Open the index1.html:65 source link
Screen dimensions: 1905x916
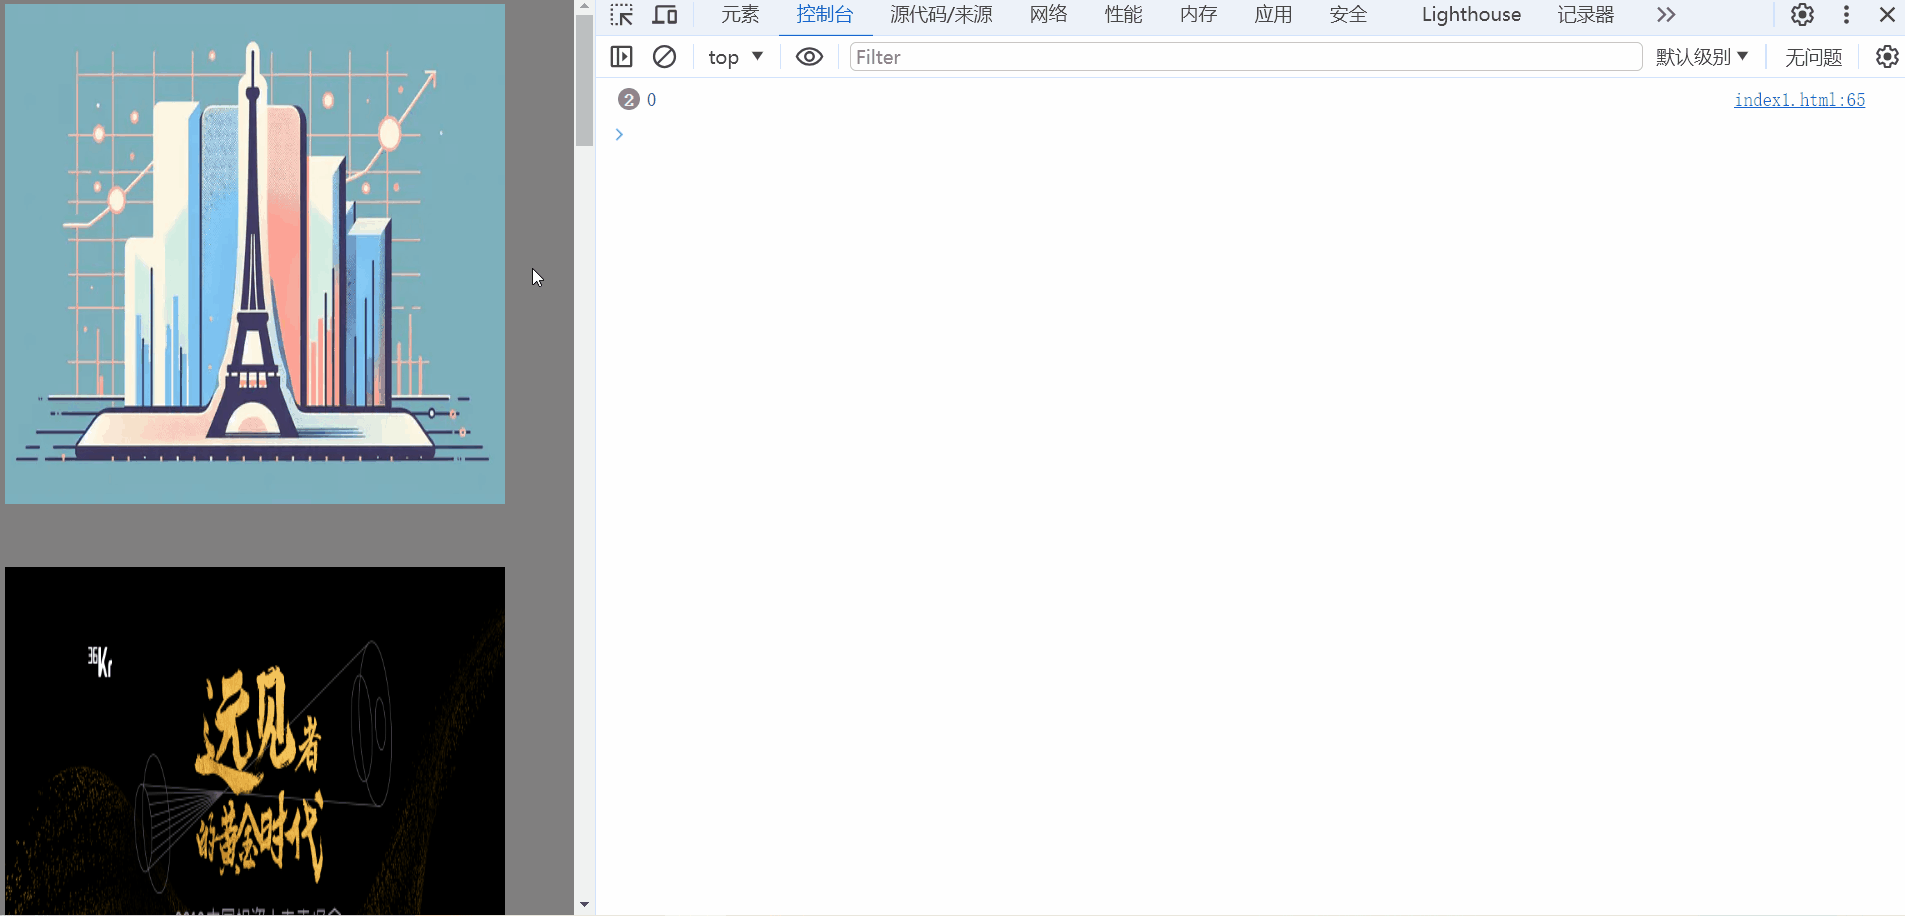click(x=1799, y=99)
